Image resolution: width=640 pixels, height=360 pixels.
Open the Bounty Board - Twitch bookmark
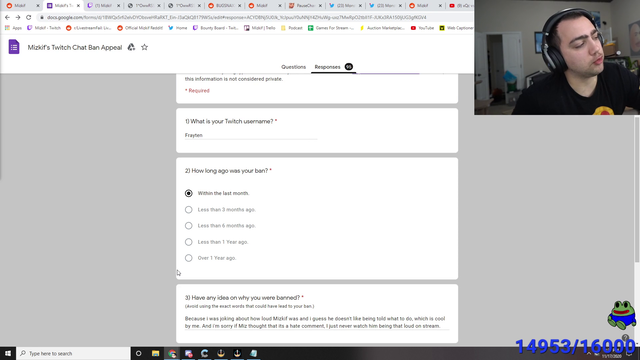point(216,28)
